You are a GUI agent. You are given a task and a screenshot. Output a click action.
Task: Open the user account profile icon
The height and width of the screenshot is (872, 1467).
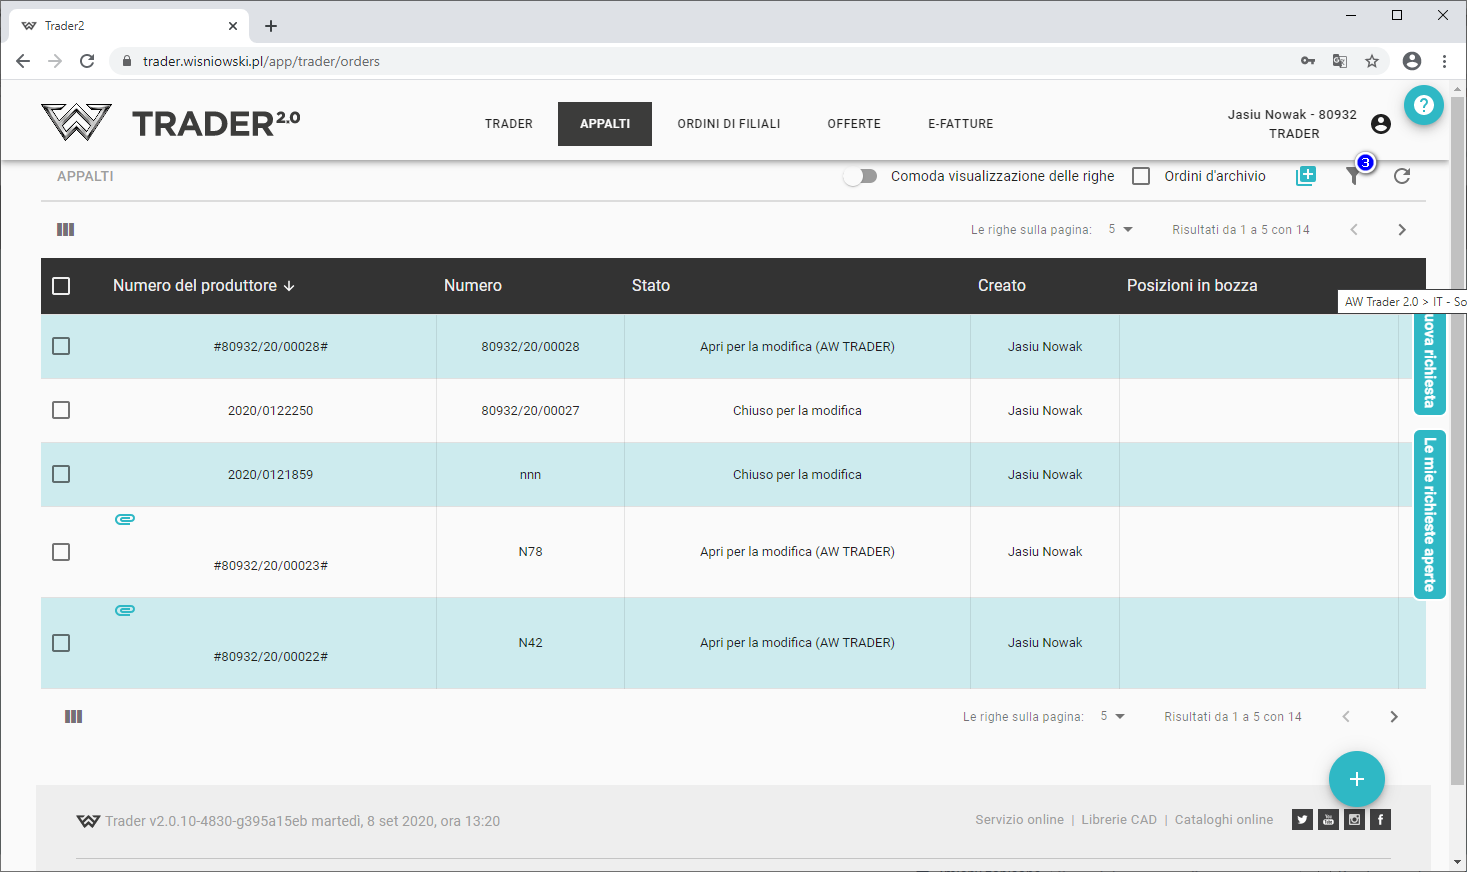1381,124
